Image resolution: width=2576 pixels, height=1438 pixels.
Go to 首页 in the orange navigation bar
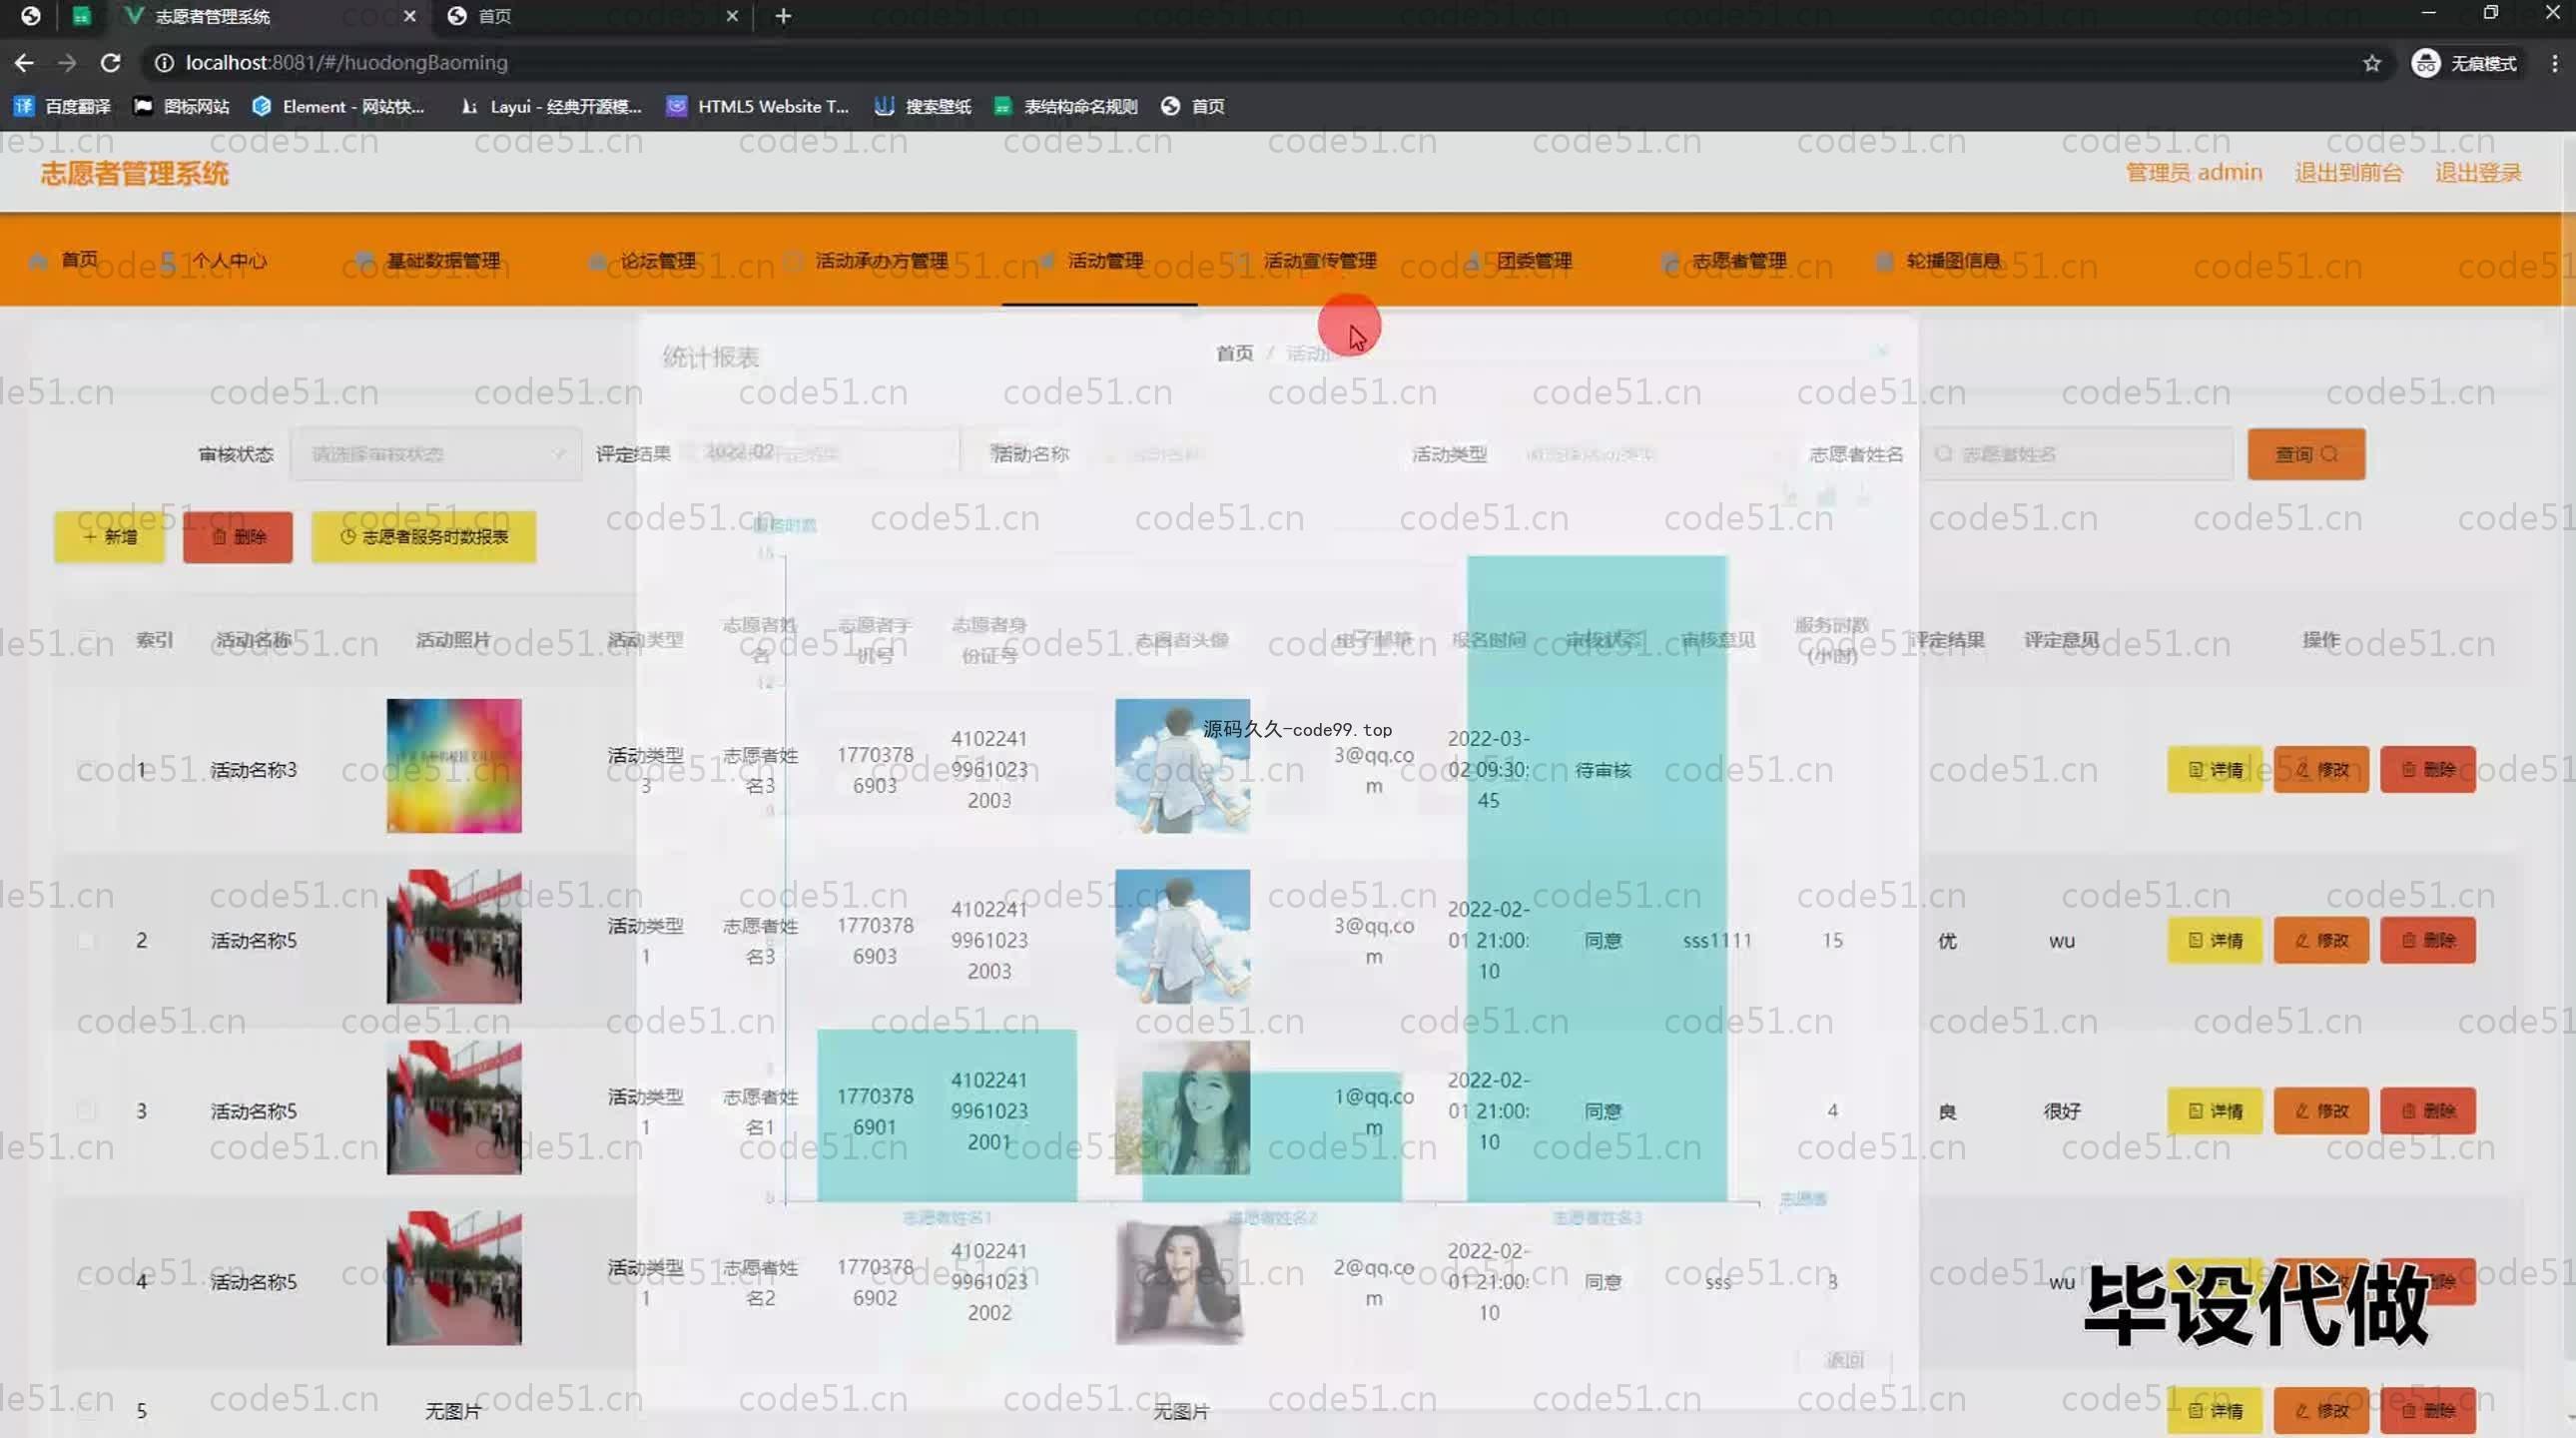(x=64, y=260)
